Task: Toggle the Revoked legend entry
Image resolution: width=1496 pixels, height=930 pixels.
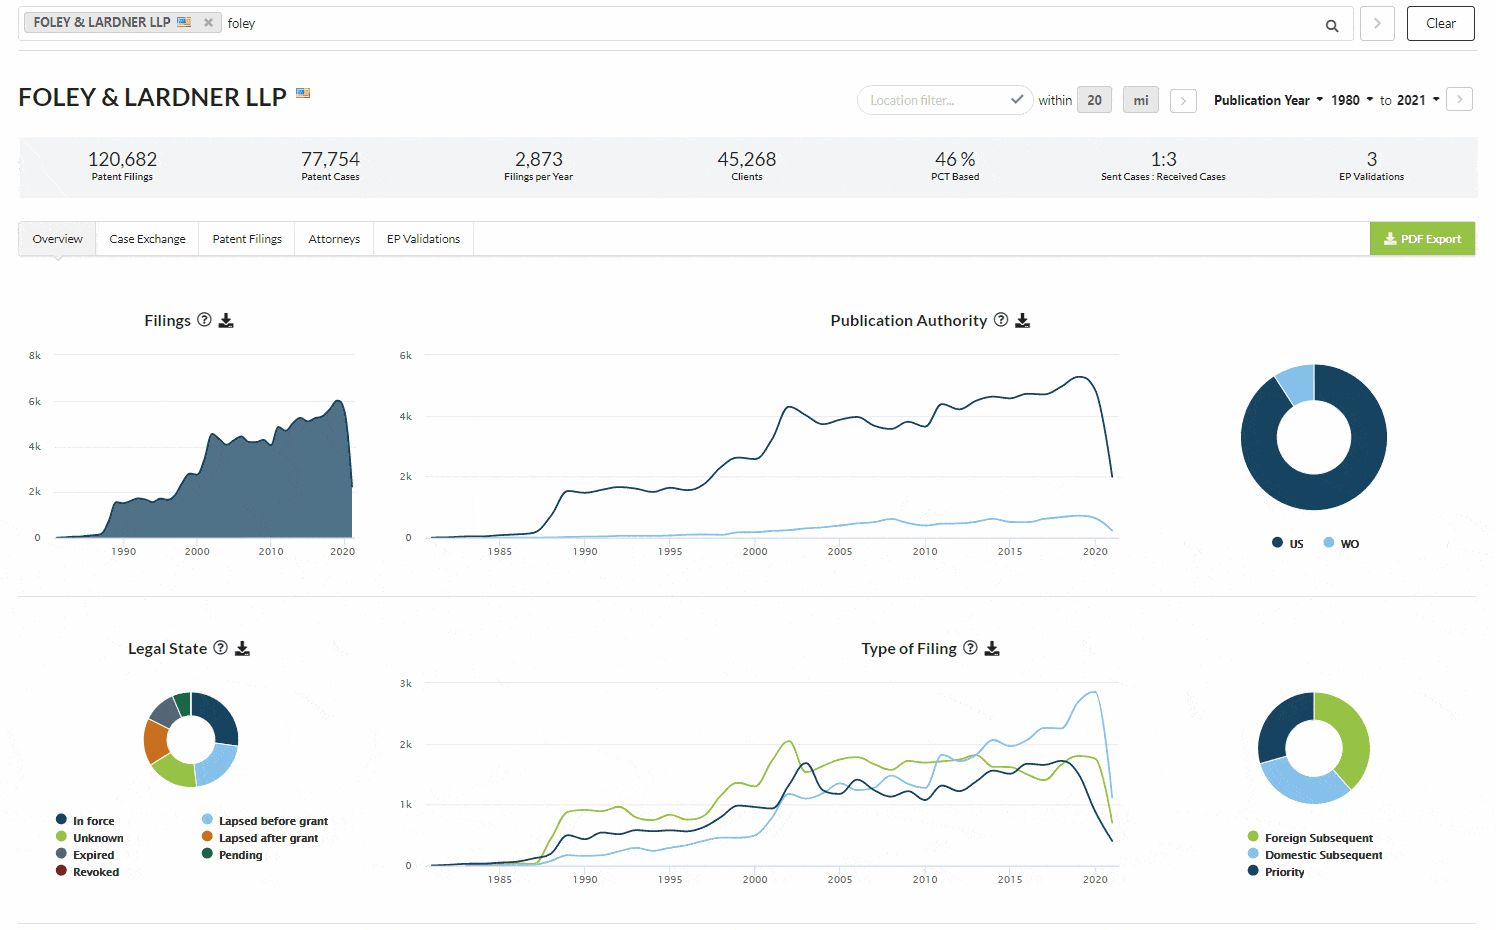Action: click(87, 872)
